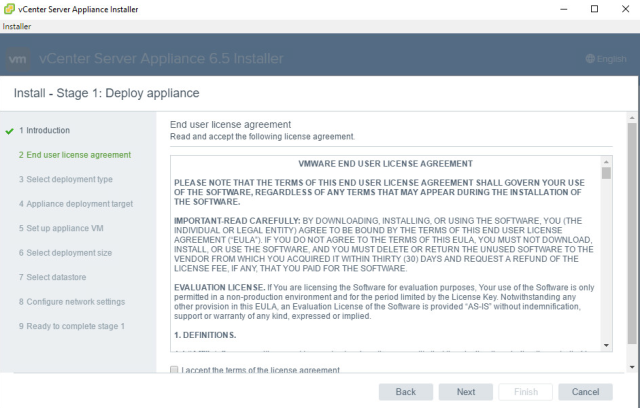
Task: Click the vm logo in the header
Action: 18,60
